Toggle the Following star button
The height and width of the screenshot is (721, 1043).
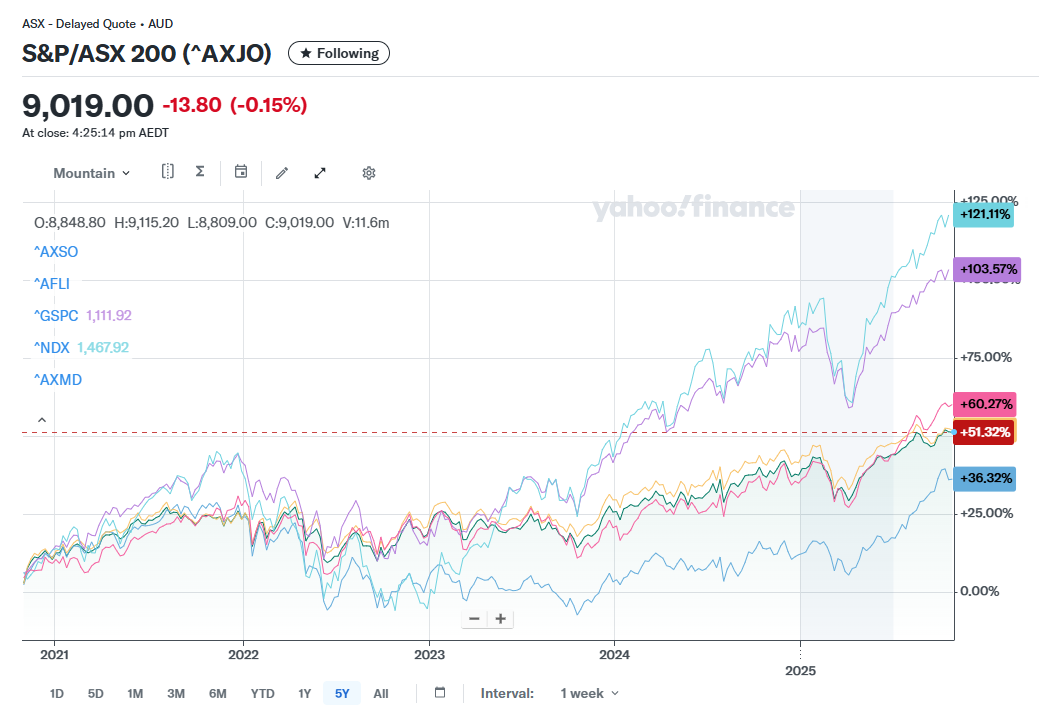click(x=339, y=53)
